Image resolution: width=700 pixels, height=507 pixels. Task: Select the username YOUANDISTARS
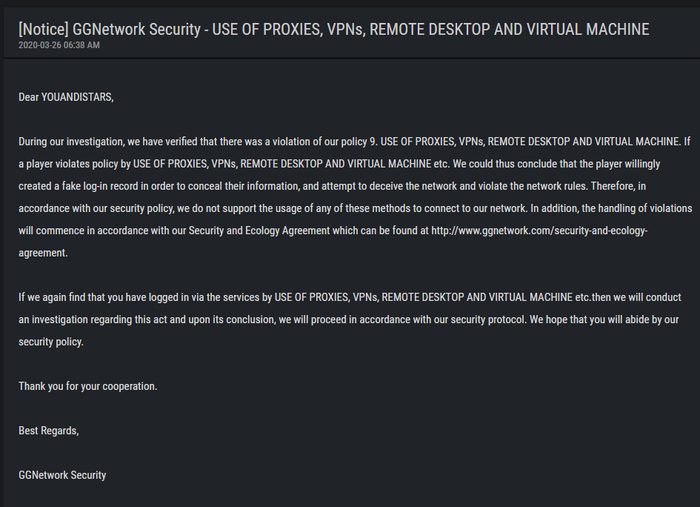pos(77,97)
